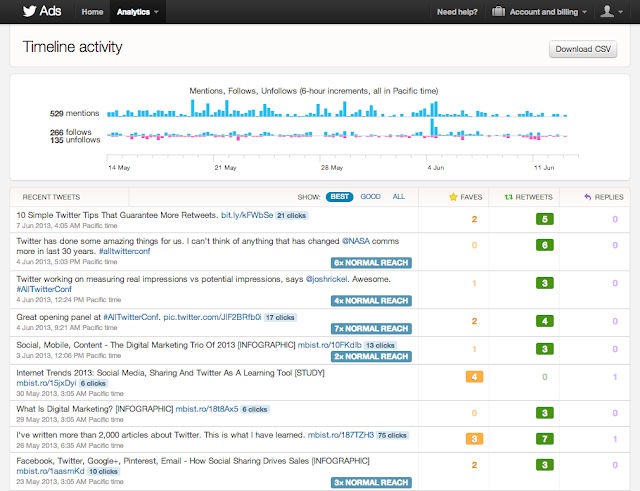Image resolution: width=640 pixels, height=491 pixels.
Task: Click the 75 clicks badge
Action: (x=392, y=435)
